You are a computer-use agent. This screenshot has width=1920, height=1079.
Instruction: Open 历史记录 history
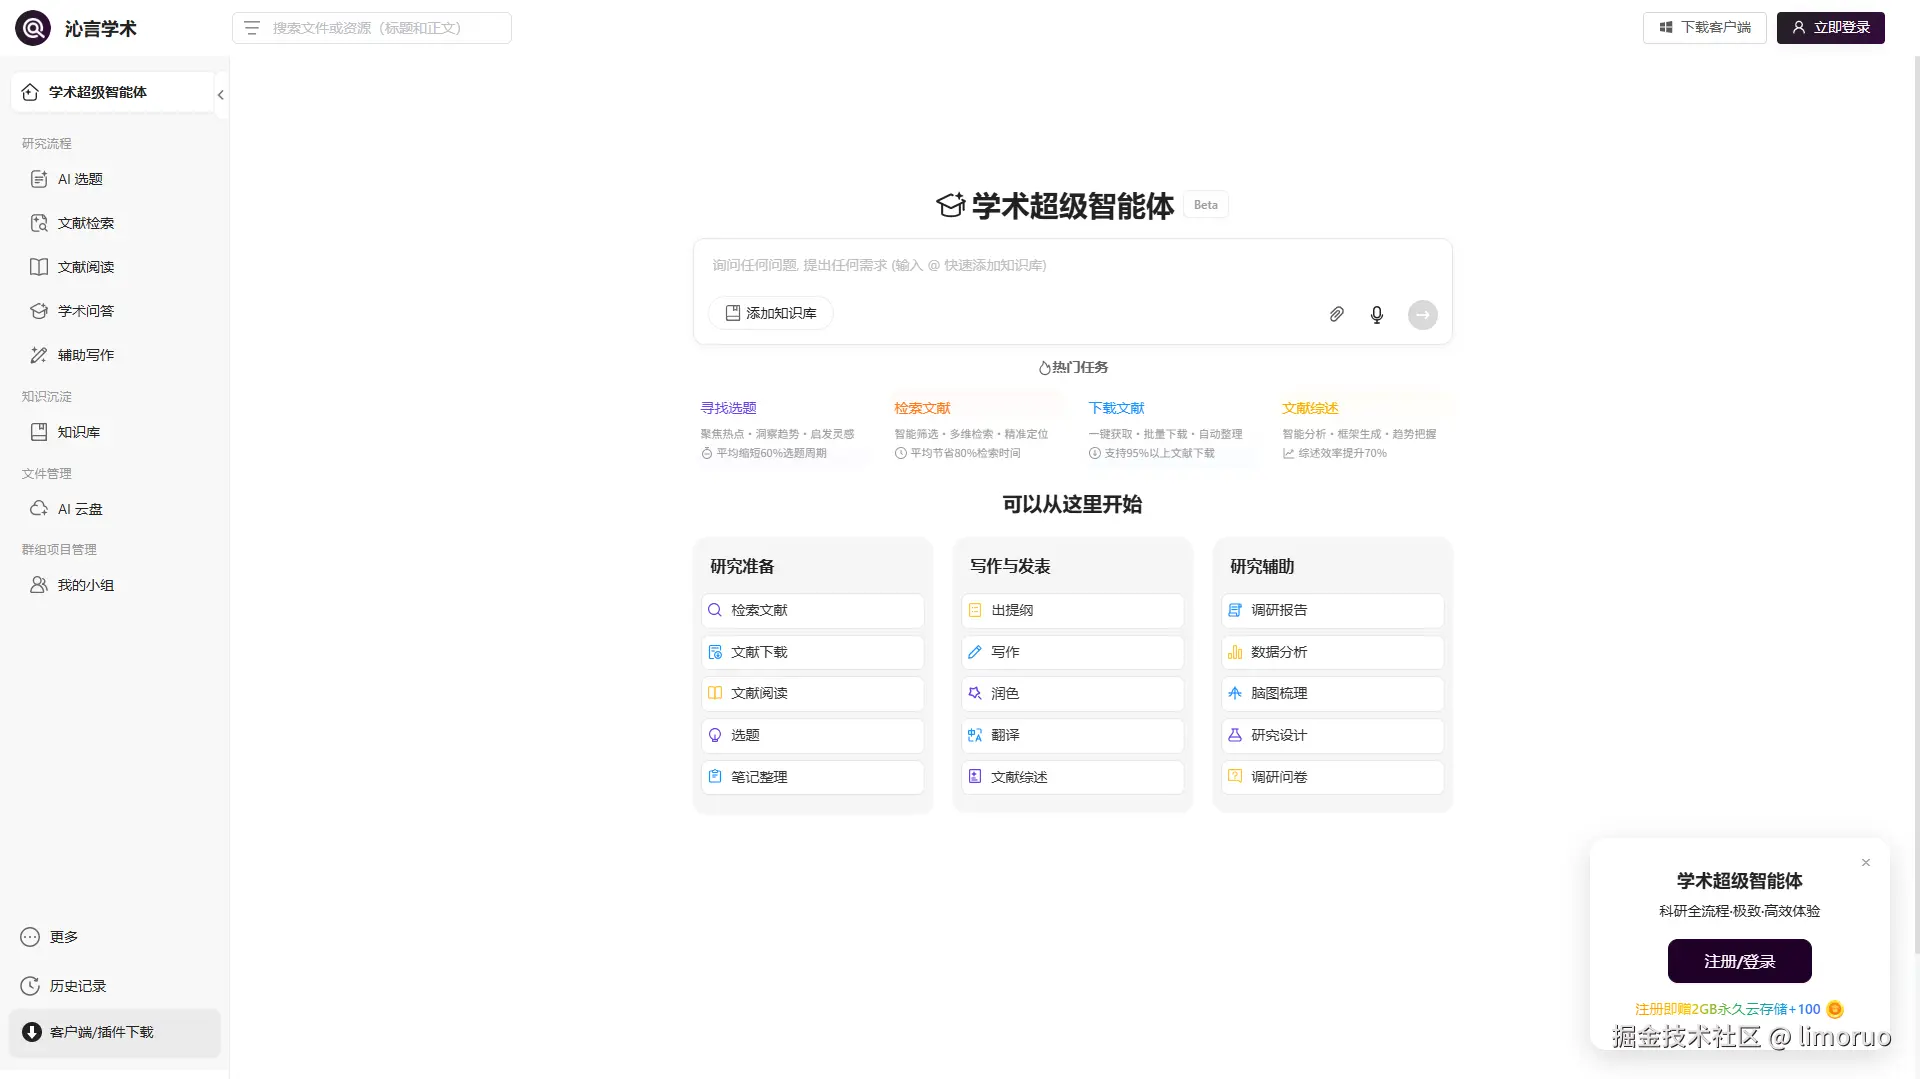[x=78, y=986]
